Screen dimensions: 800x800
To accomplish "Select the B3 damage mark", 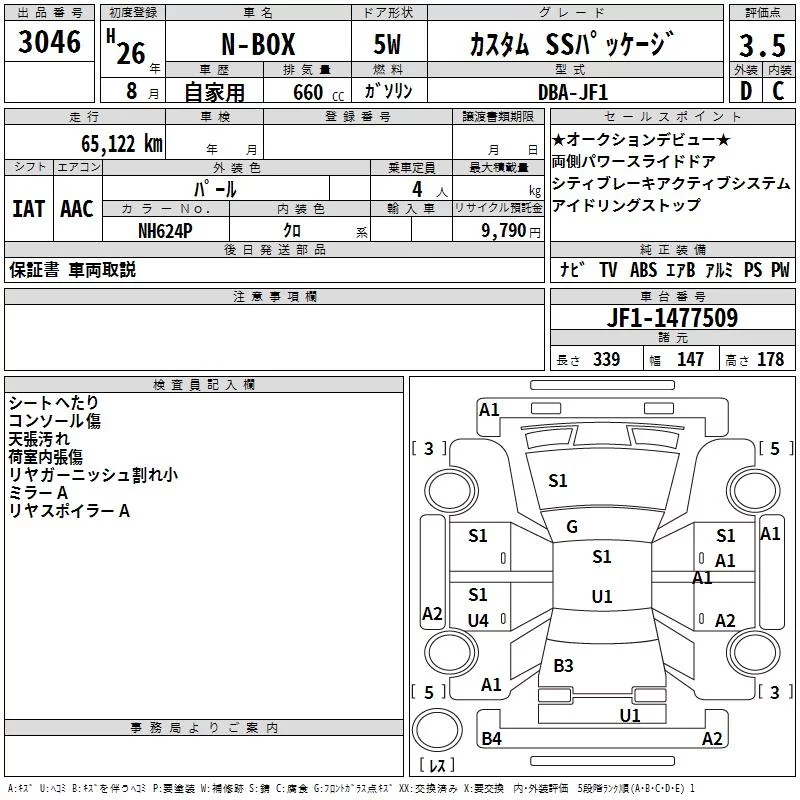I will tap(563, 665).
